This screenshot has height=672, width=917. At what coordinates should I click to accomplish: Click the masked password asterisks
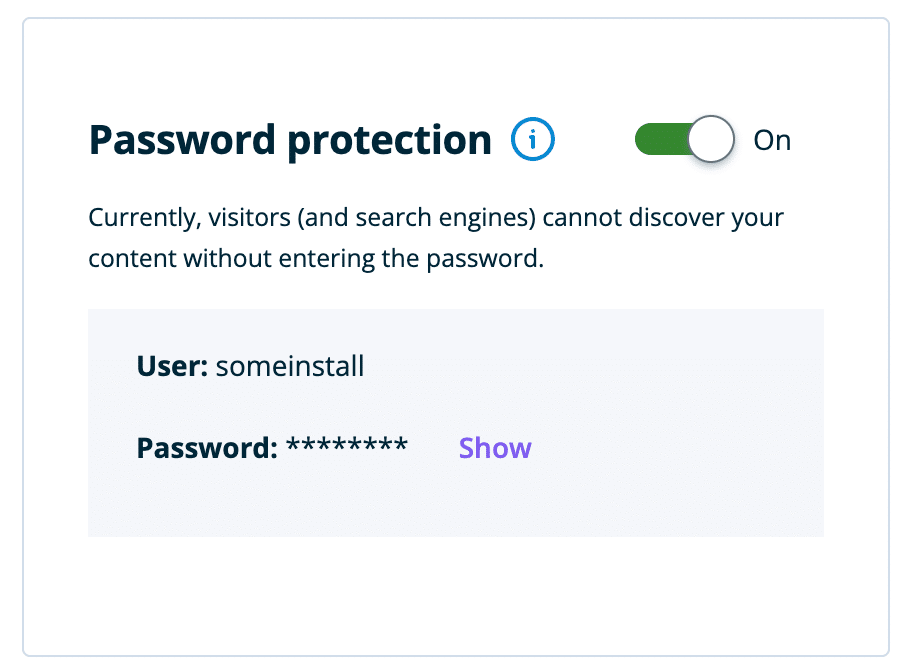click(347, 446)
